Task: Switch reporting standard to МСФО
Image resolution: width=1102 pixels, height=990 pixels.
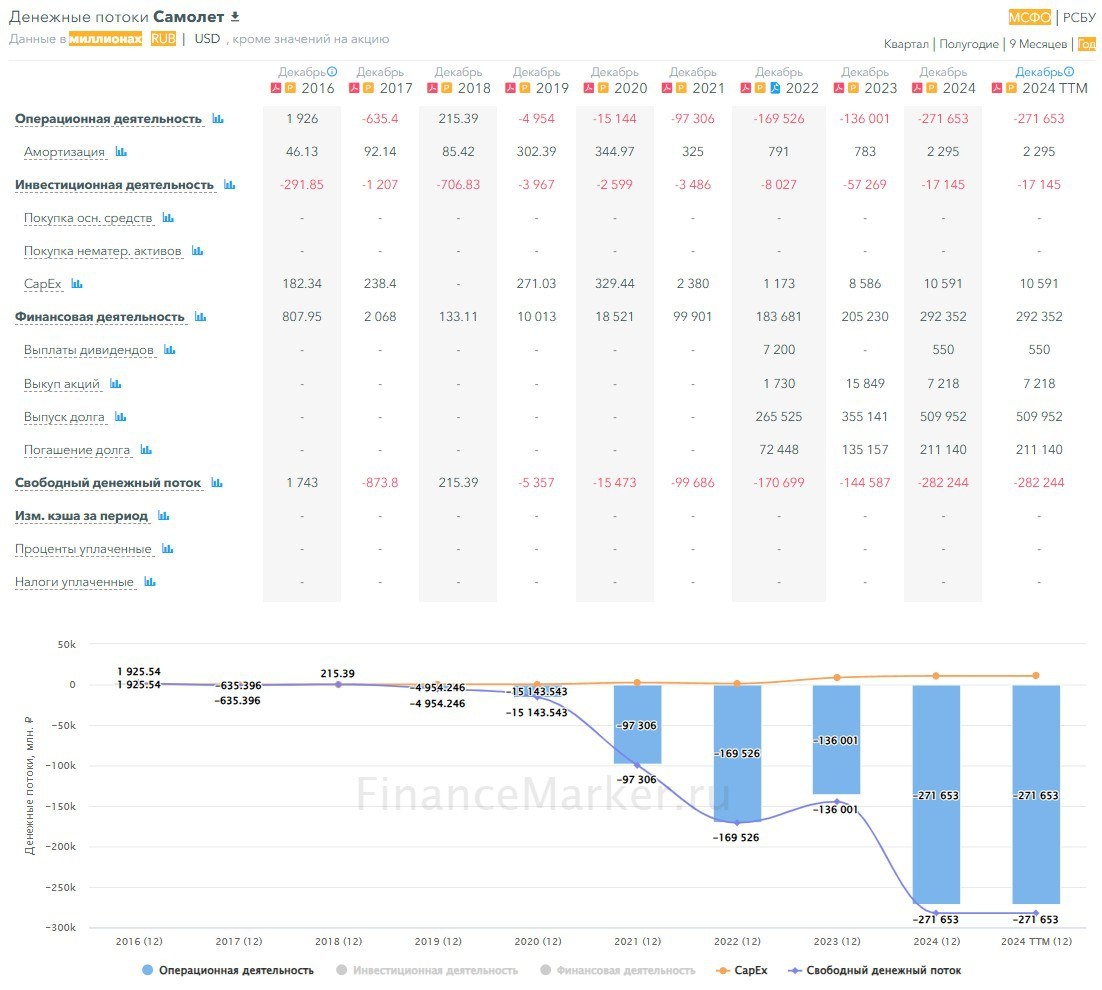Action: [x=1030, y=18]
